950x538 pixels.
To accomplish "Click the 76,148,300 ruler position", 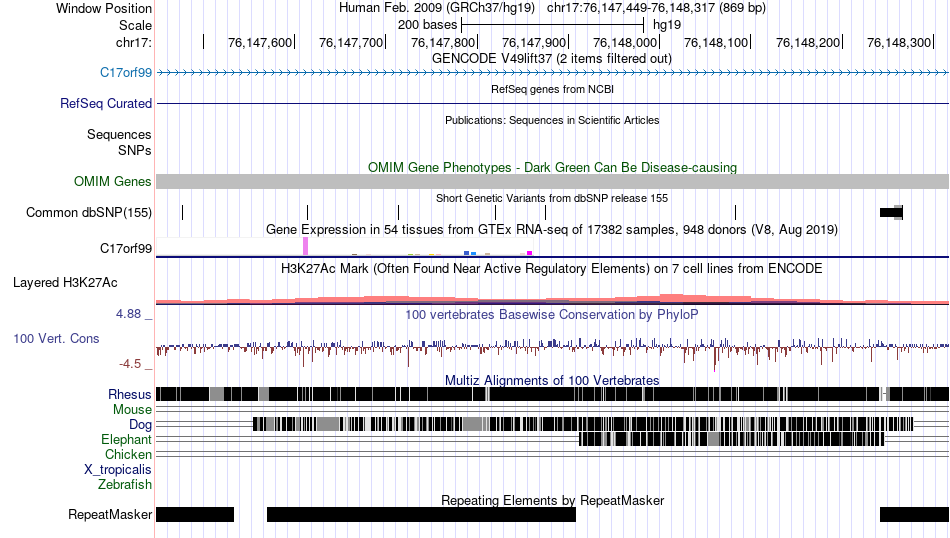I will (x=899, y=42).
